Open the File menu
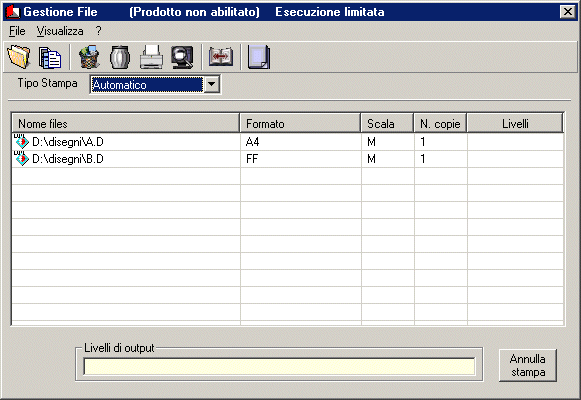Image resolution: width=581 pixels, height=400 pixels. 17,31
